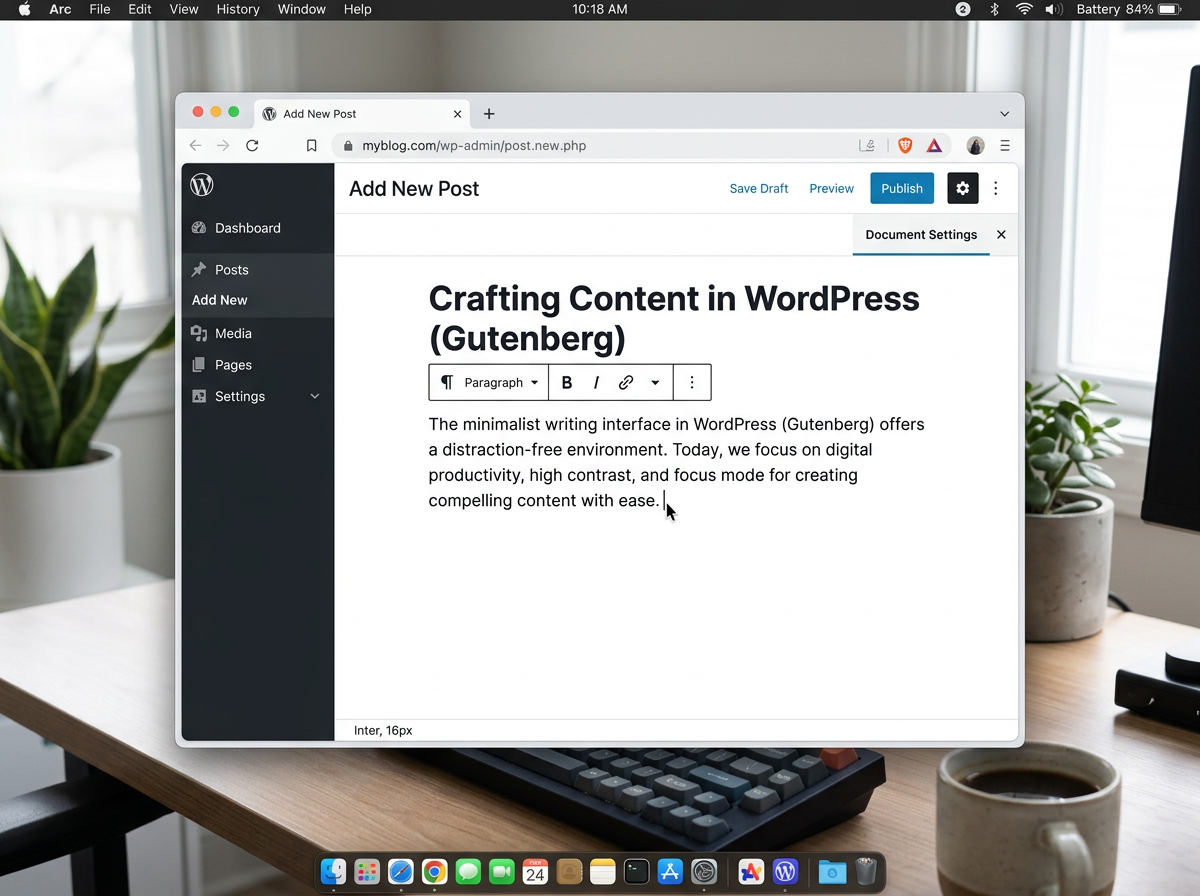Click the Bold formatting icon
This screenshot has width=1200, height=896.
tap(567, 383)
